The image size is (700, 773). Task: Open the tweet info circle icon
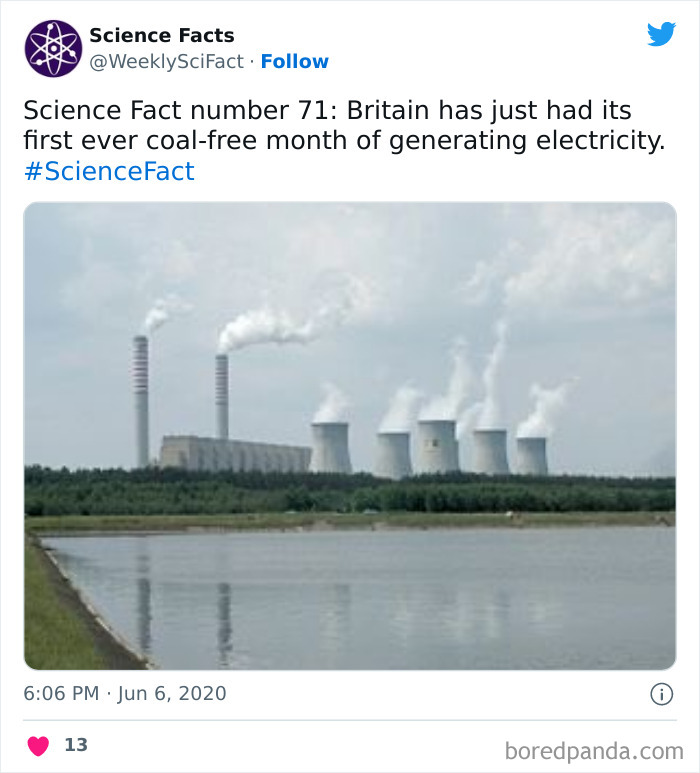pos(661,694)
